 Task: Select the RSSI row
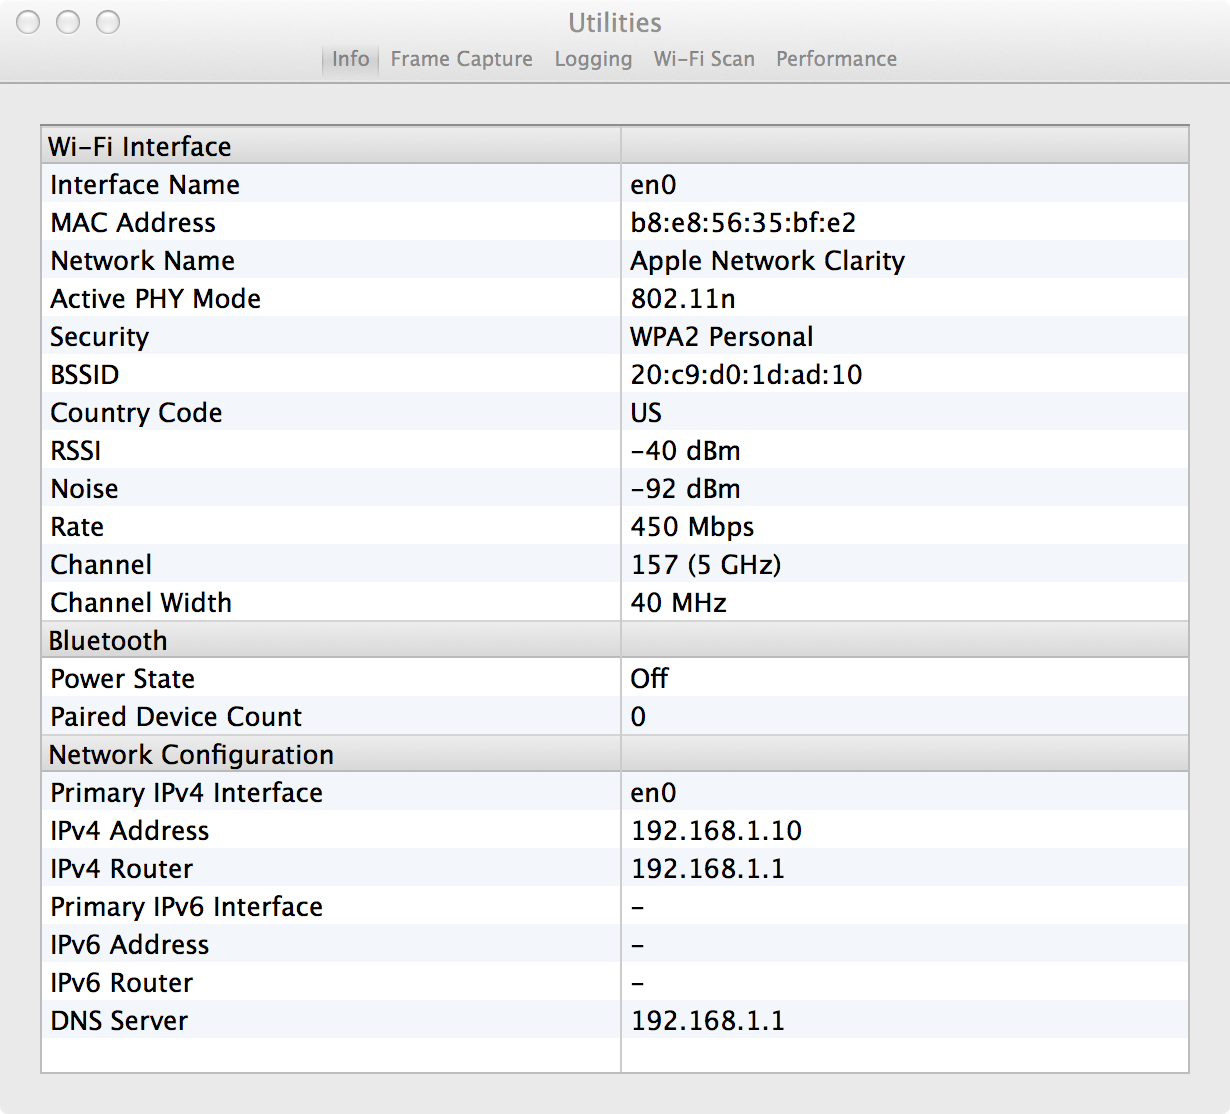[x=76, y=451]
